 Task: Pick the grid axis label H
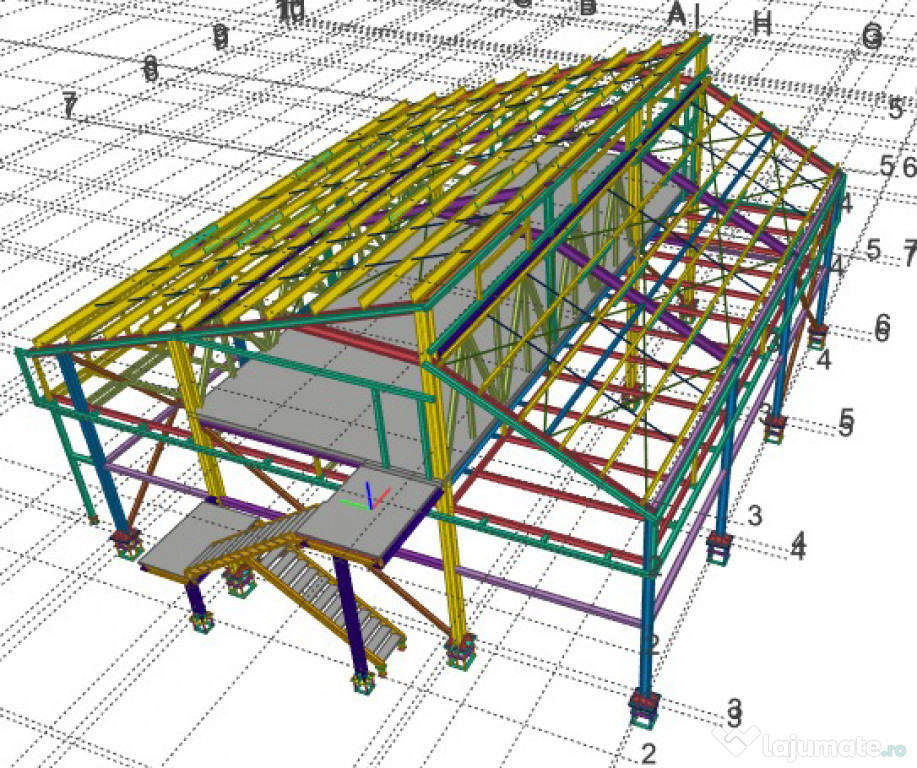tap(762, 24)
